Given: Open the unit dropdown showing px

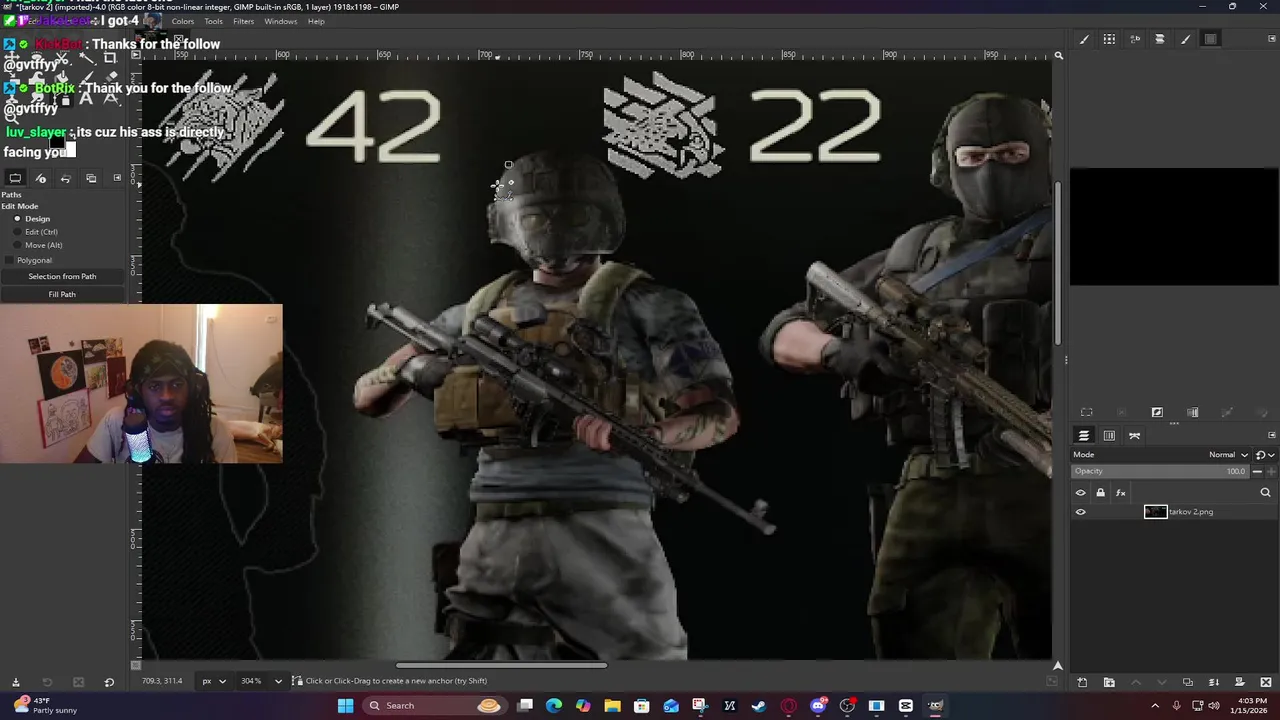Looking at the screenshot, I should pos(214,681).
